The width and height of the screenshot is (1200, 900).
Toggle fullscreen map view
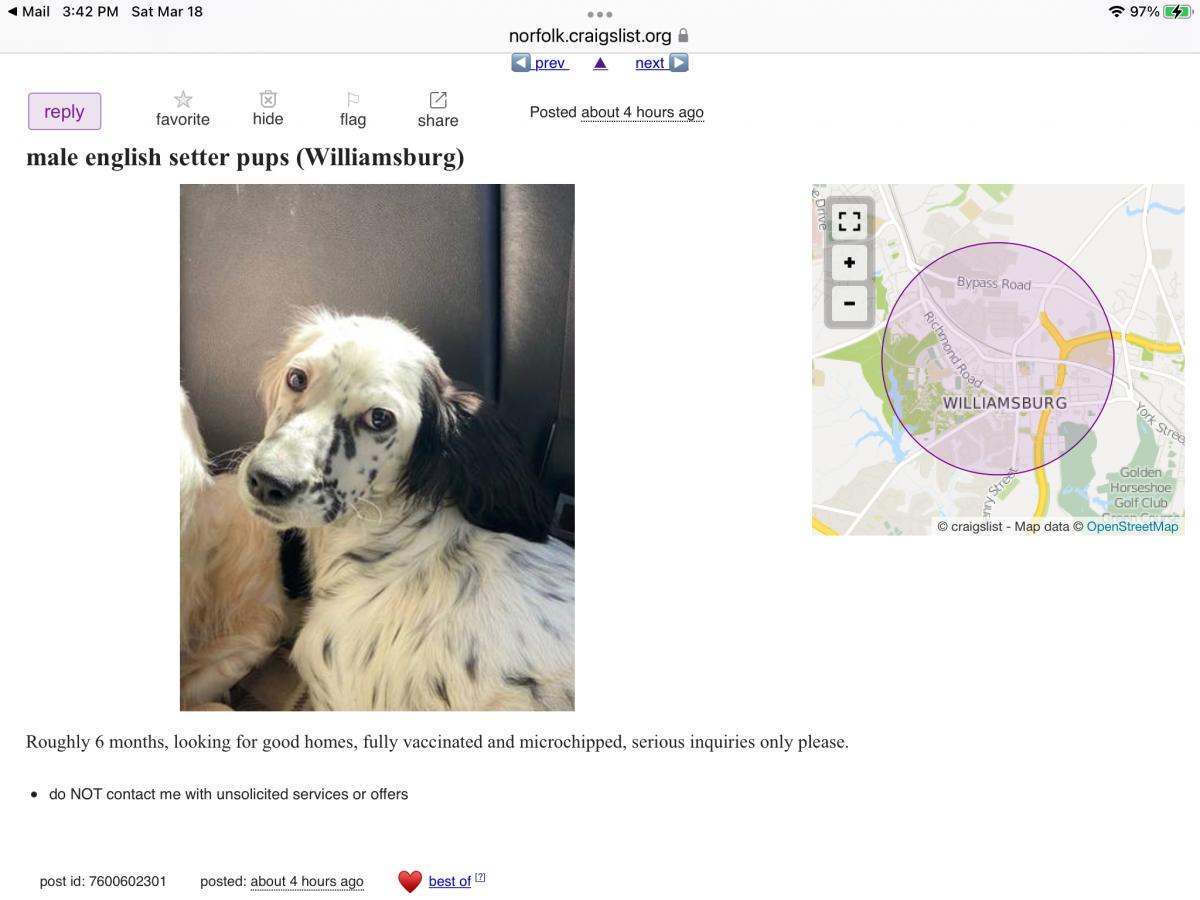click(849, 221)
